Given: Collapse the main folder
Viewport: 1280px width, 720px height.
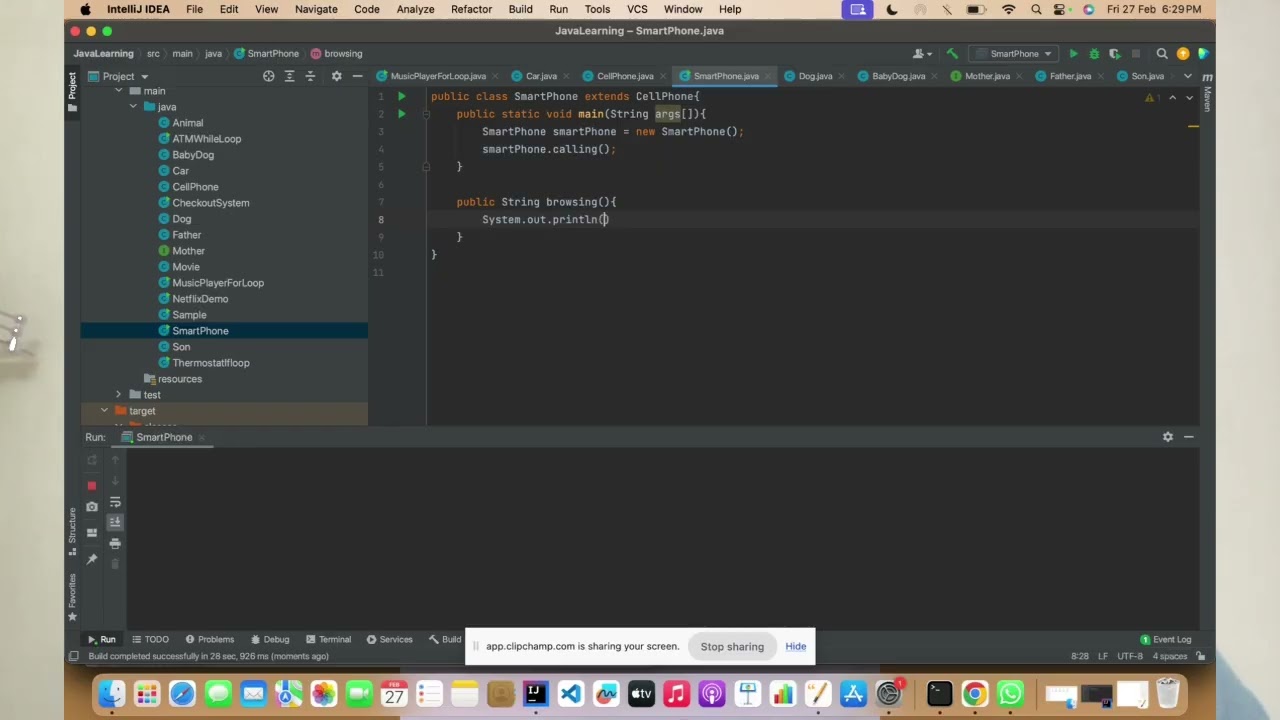Looking at the screenshot, I should (119, 91).
